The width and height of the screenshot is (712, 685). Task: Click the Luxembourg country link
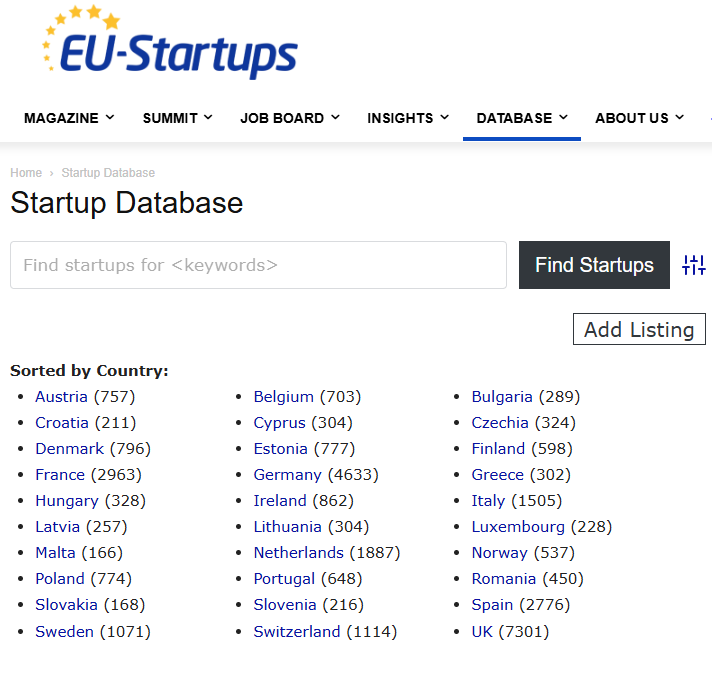(518, 527)
